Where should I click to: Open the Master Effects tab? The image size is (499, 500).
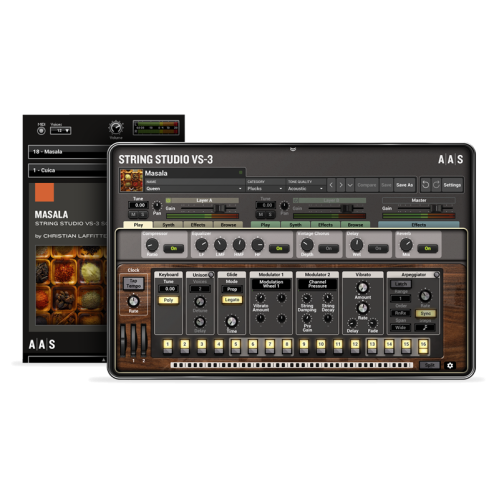coord(419,225)
